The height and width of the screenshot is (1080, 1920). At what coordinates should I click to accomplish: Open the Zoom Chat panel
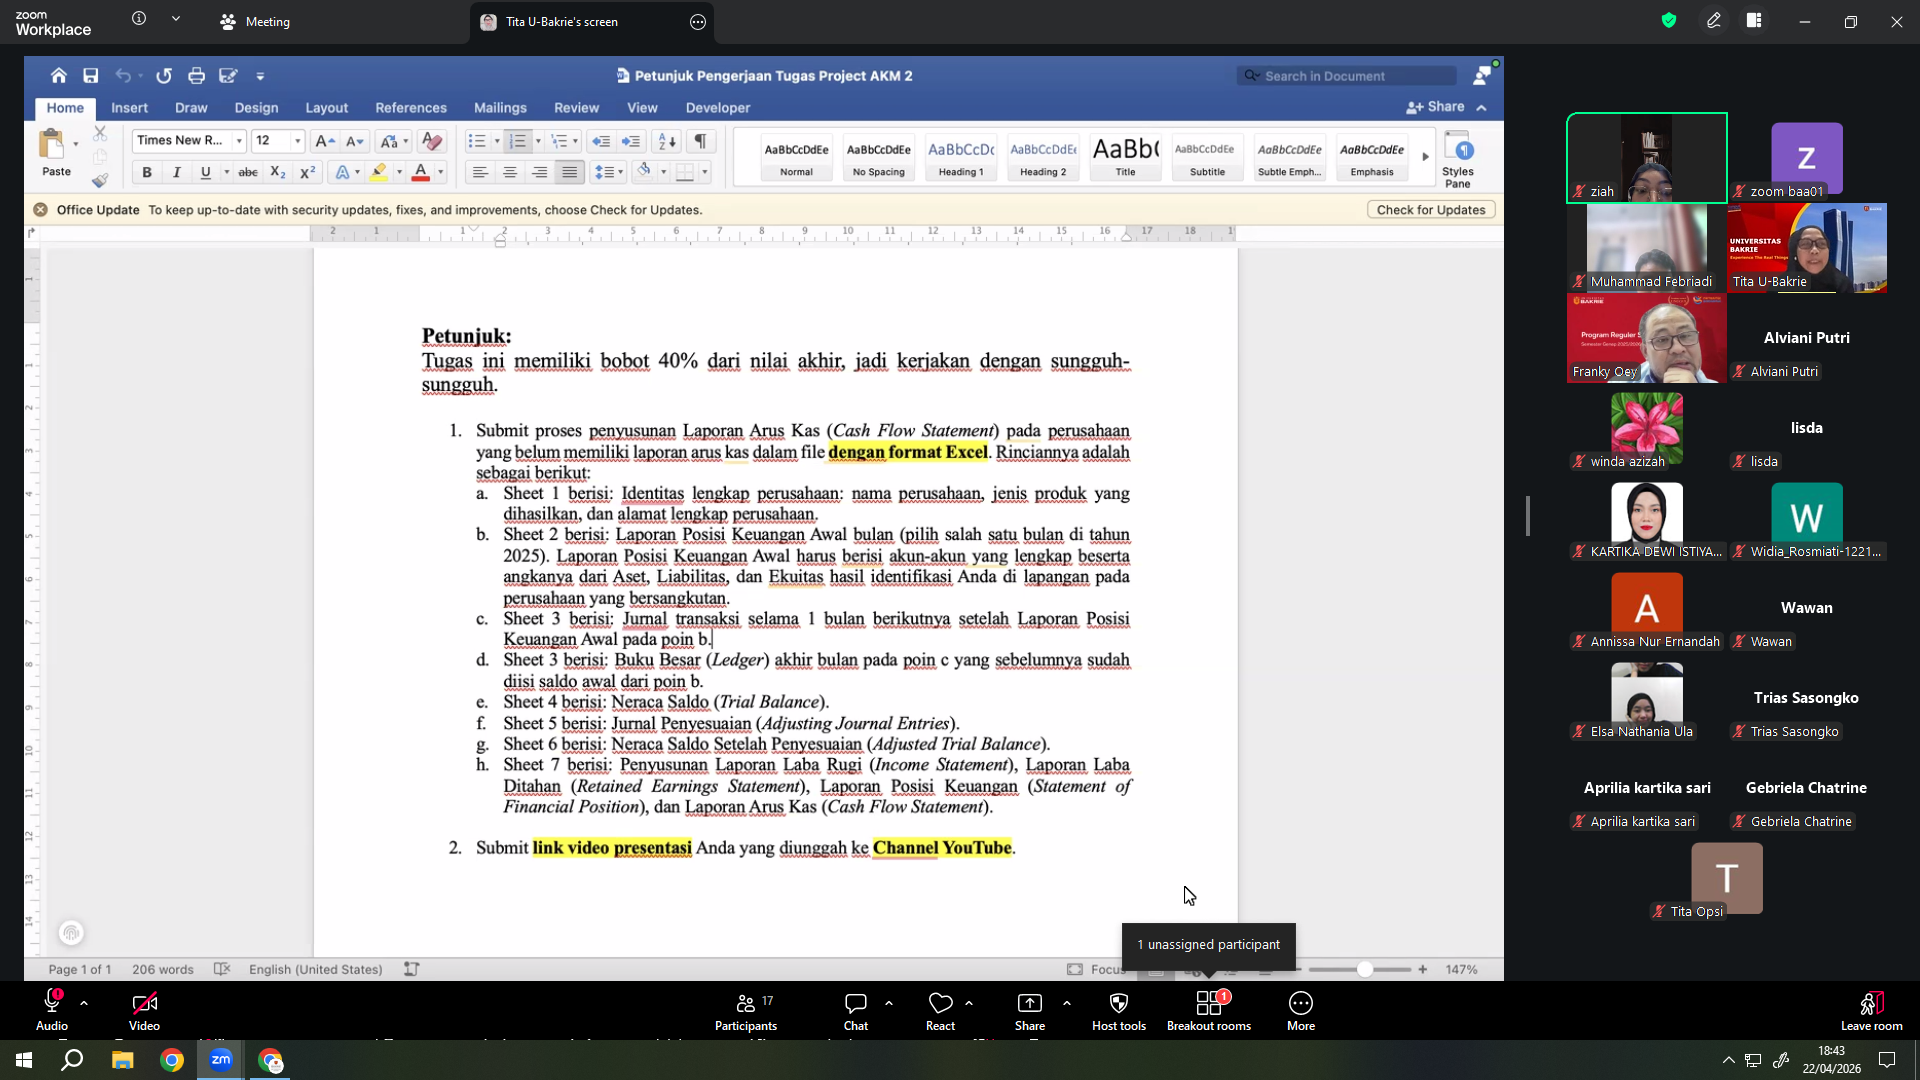click(856, 1011)
